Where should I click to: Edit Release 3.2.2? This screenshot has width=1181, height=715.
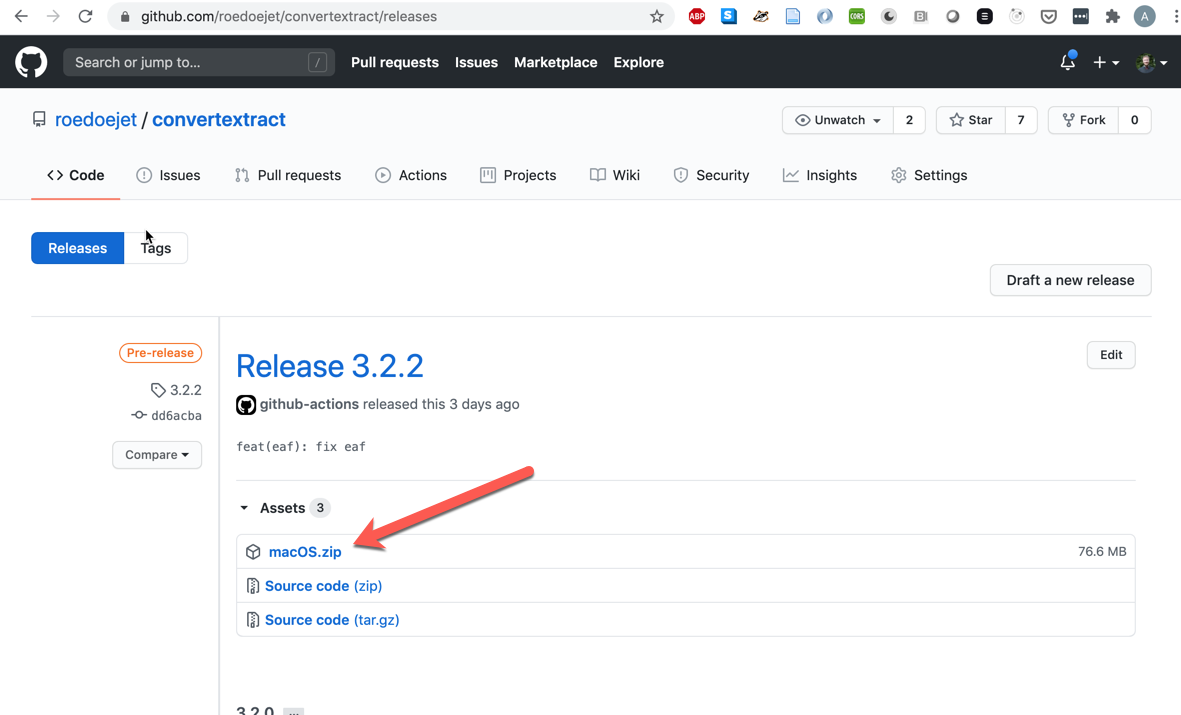(1111, 355)
